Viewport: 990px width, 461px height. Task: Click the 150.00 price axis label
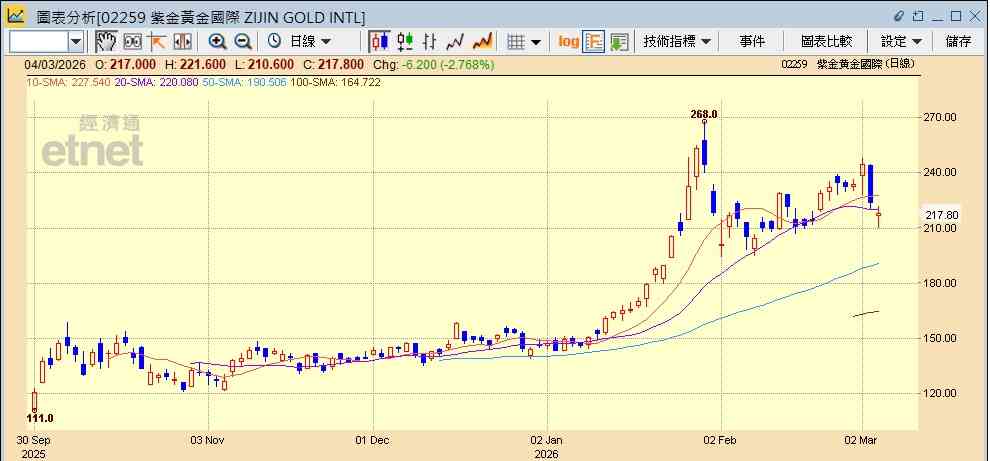[940, 338]
